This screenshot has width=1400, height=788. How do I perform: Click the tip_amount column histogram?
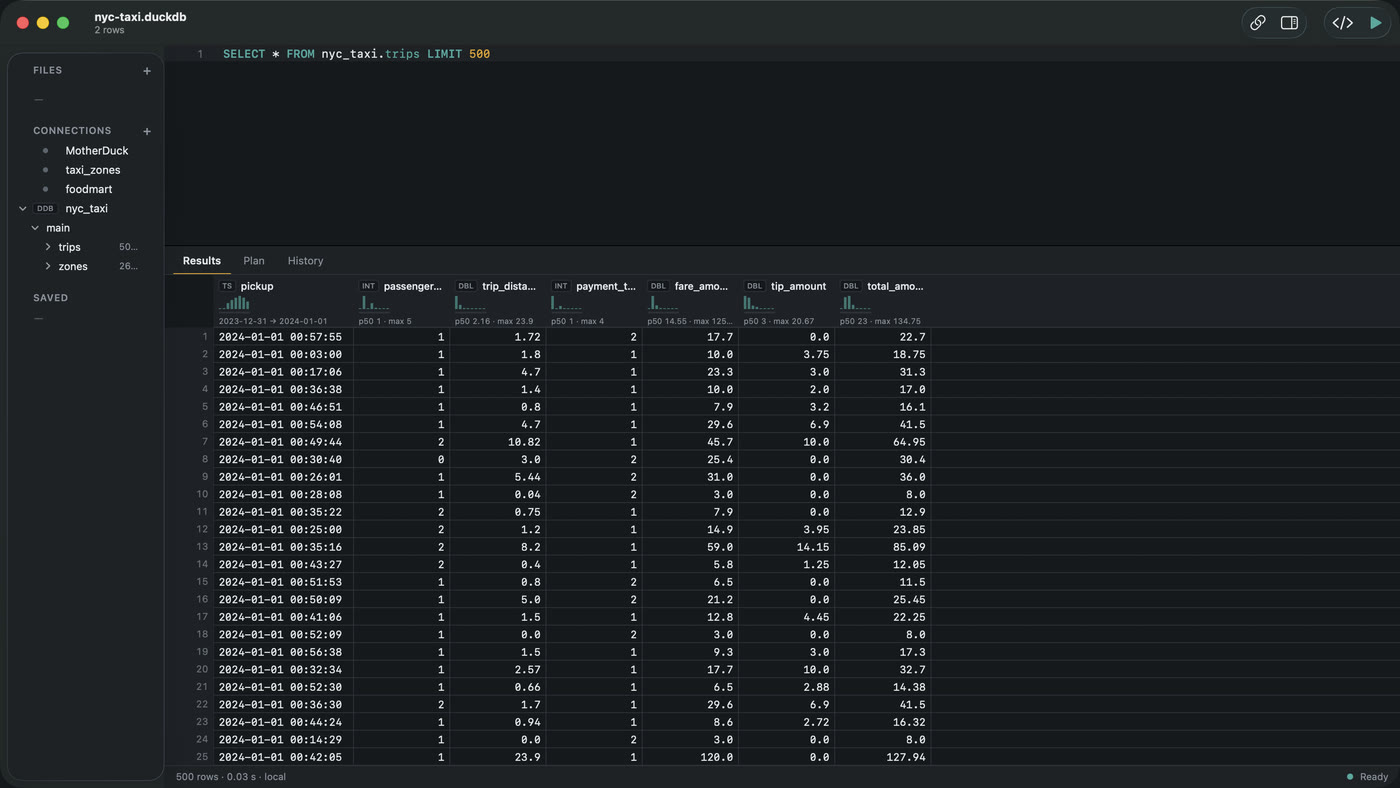[x=758, y=303]
